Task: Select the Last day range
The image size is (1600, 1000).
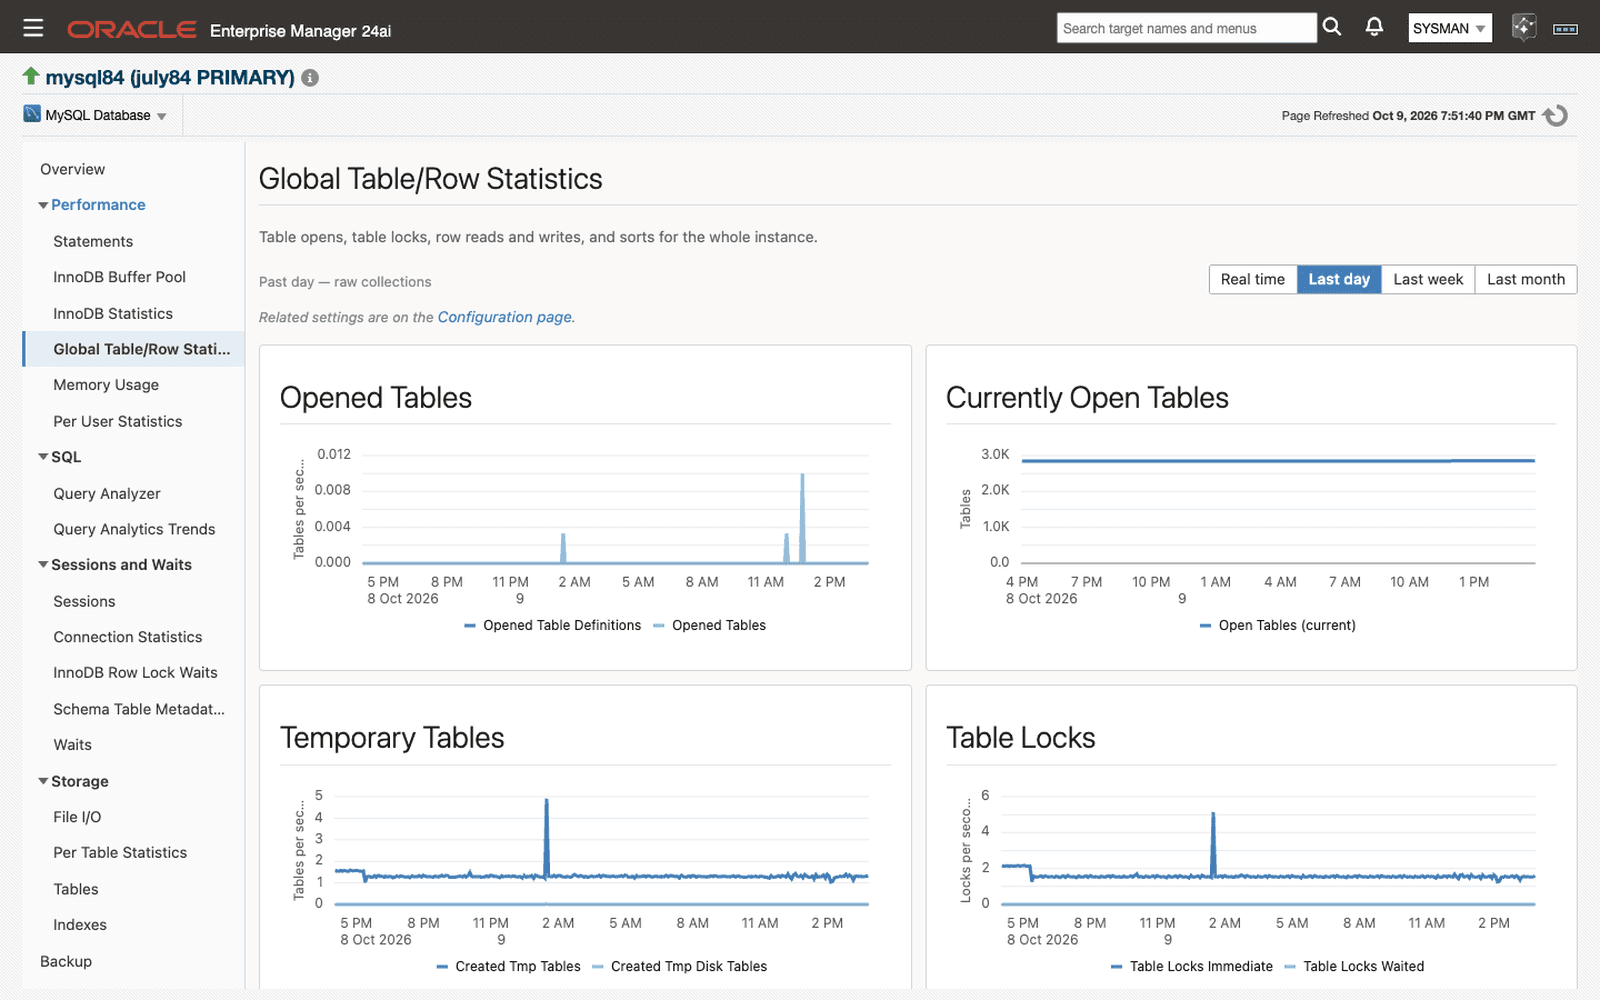Action: click(x=1339, y=279)
